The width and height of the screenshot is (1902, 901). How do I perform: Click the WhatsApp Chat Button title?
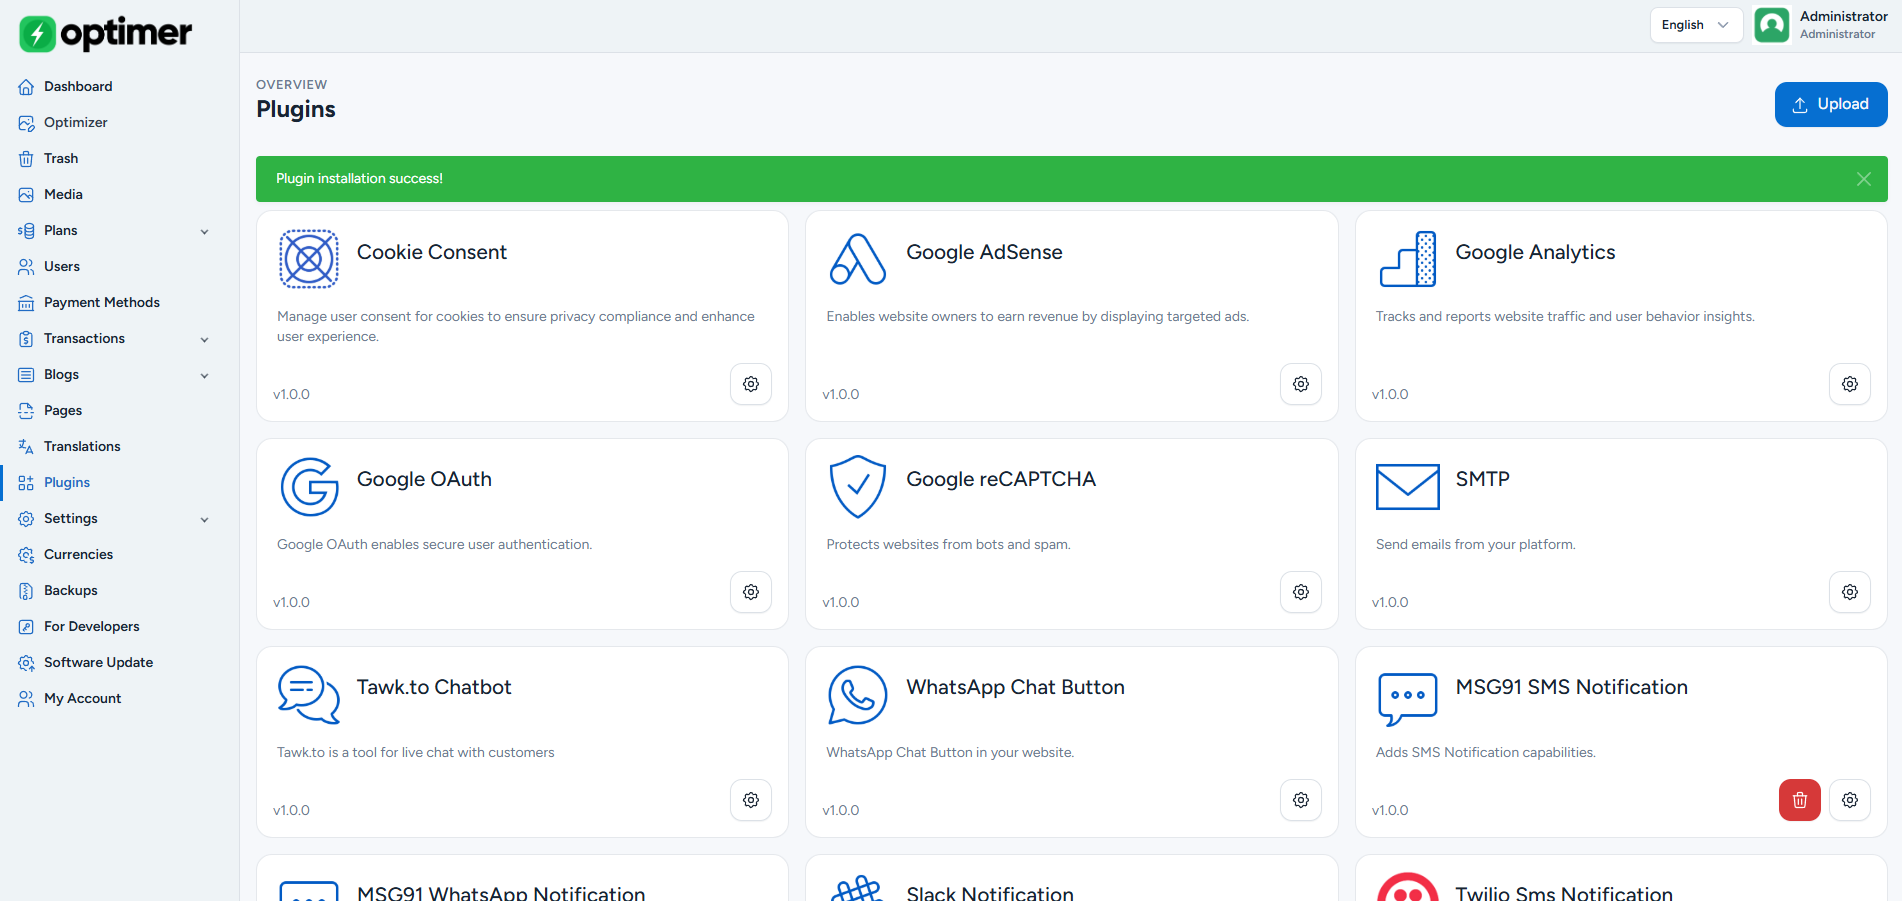(x=1015, y=687)
